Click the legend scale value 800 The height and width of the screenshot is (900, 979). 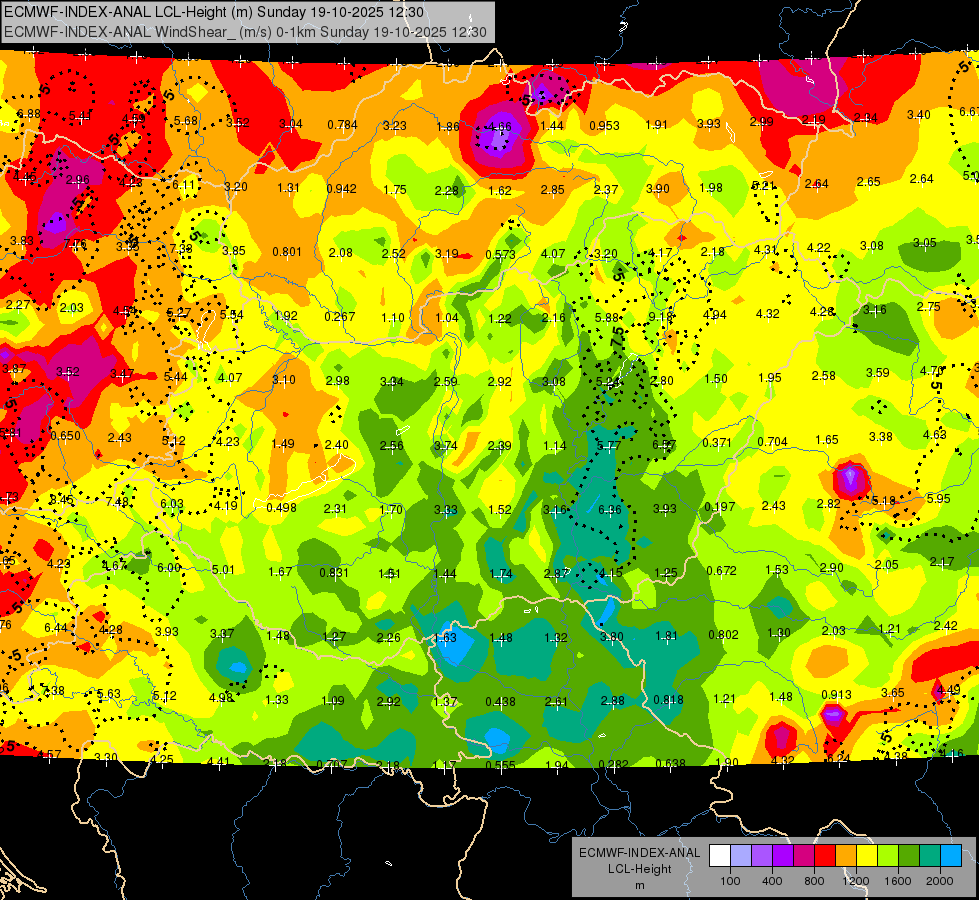814,881
